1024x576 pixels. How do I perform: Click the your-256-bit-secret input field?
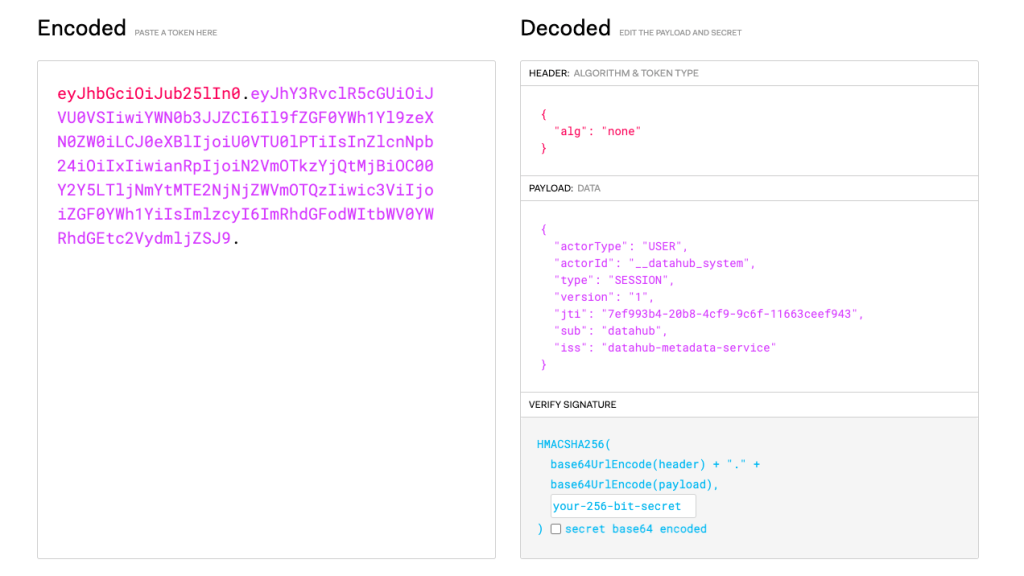coord(622,506)
